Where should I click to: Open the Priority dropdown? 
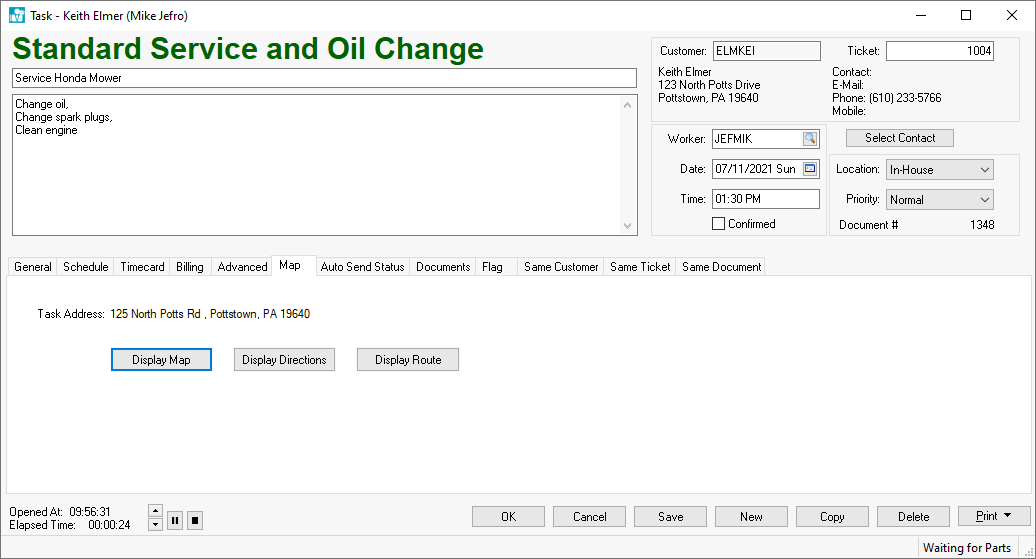point(985,200)
